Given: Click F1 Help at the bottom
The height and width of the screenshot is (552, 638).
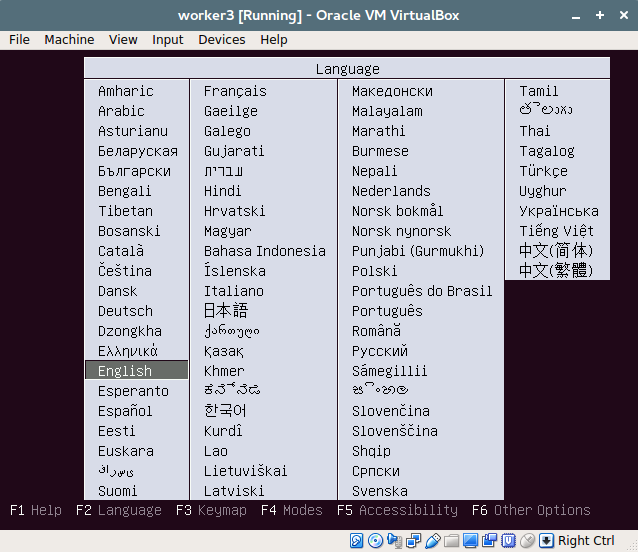Looking at the screenshot, I should coord(36,510).
